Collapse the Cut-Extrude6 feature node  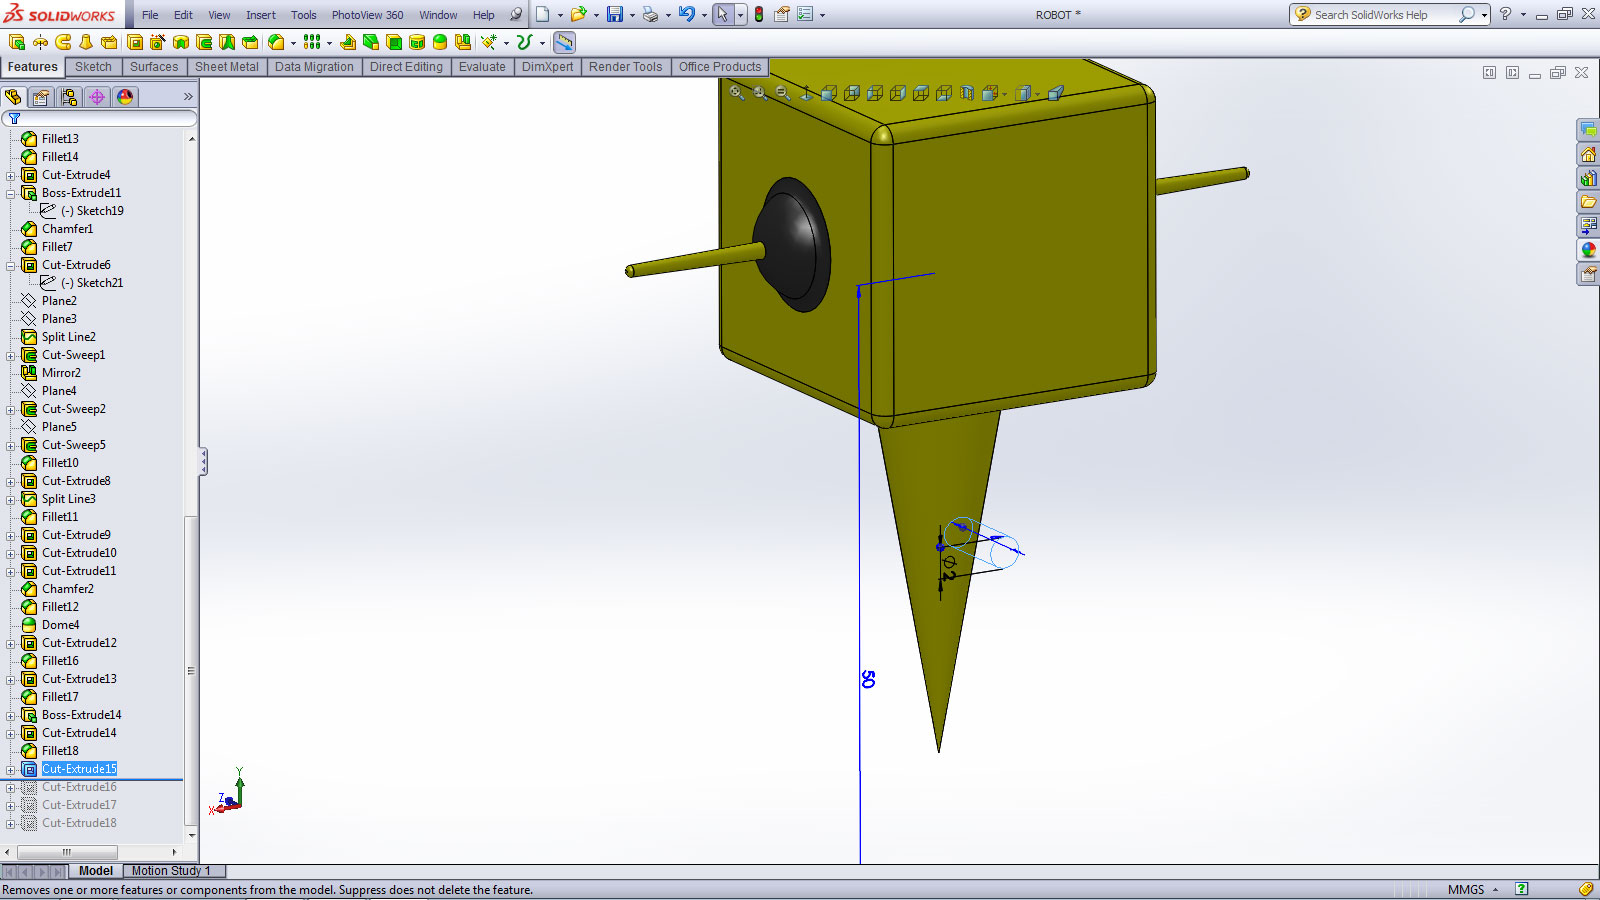click(x=11, y=265)
